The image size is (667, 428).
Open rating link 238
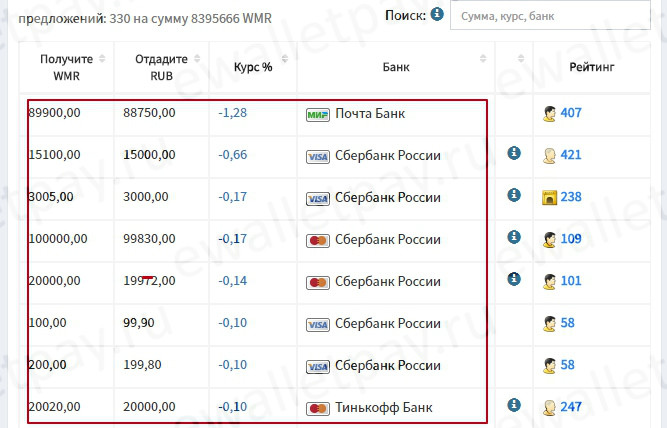pos(571,197)
